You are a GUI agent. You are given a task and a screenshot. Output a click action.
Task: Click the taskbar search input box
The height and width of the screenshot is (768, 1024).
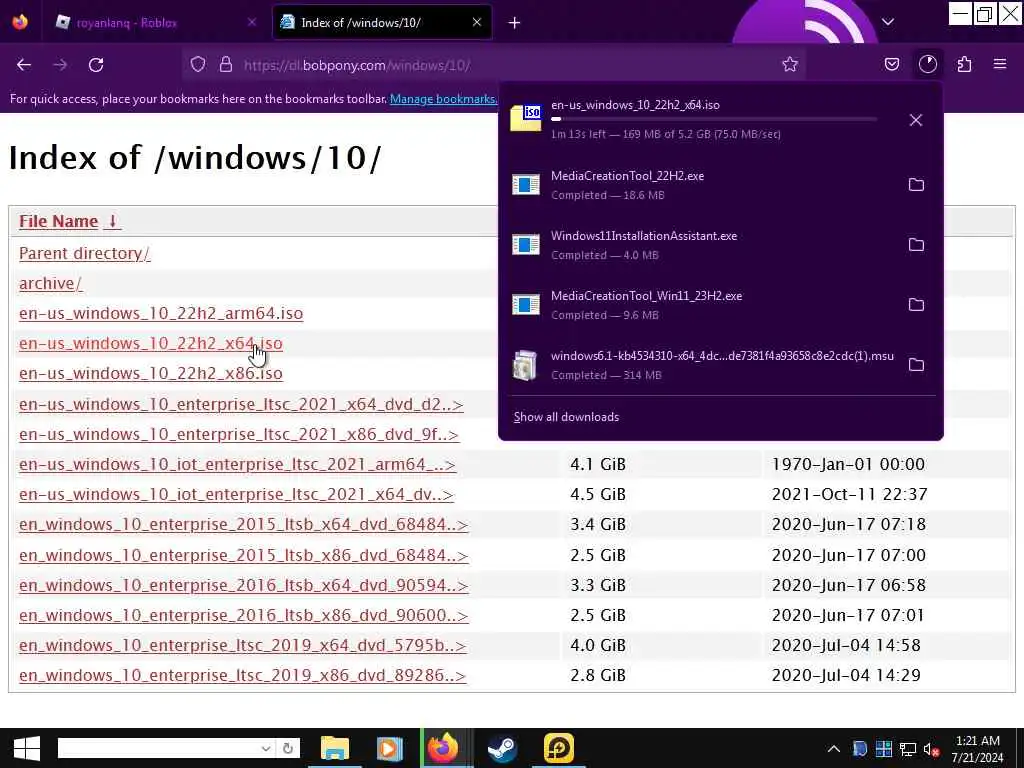point(157,748)
